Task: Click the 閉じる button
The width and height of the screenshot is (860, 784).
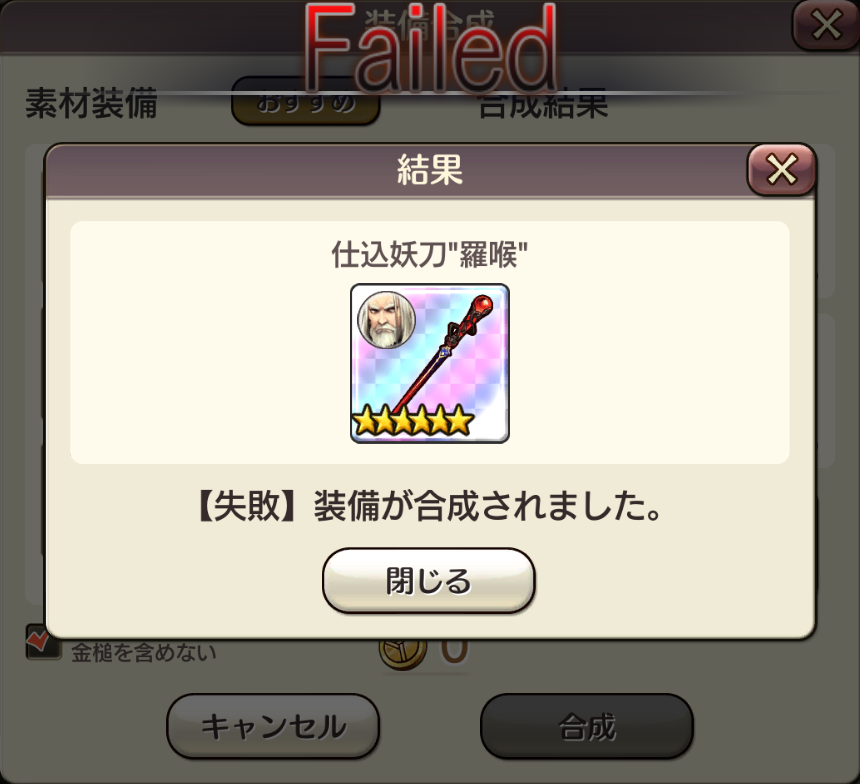Action: pos(428,580)
